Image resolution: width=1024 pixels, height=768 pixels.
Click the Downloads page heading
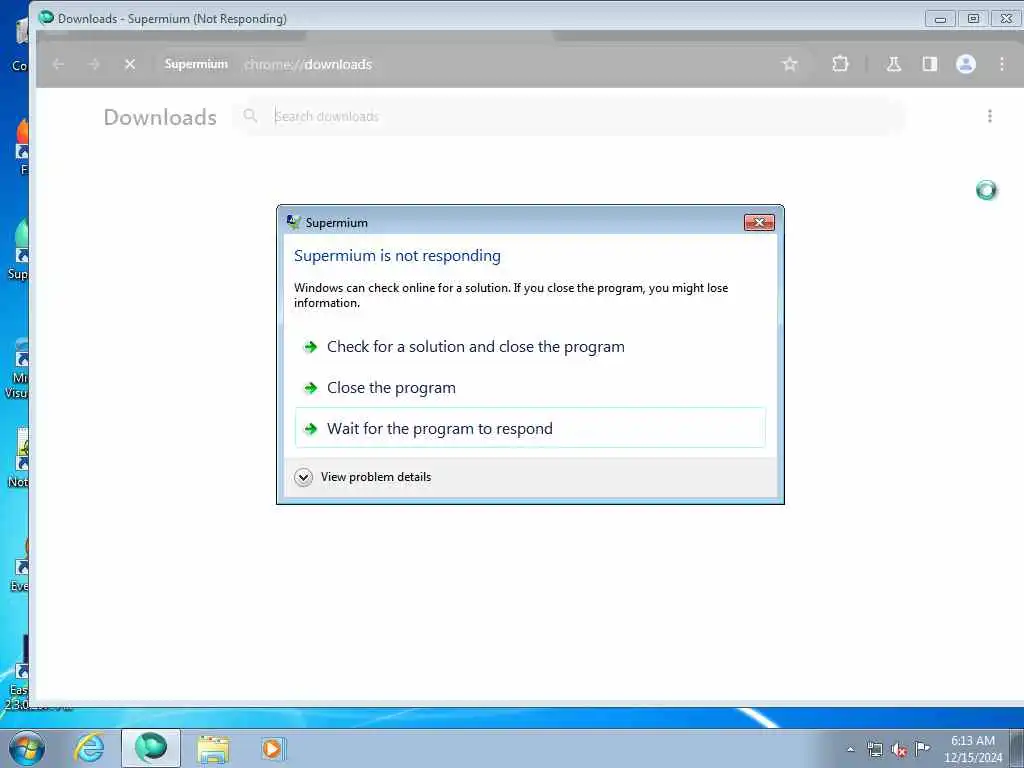click(160, 117)
